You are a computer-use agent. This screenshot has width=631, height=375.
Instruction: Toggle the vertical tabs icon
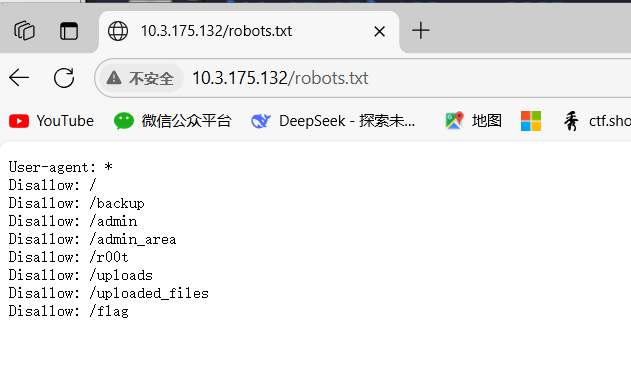pyautogui.click(x=69, y=31)
